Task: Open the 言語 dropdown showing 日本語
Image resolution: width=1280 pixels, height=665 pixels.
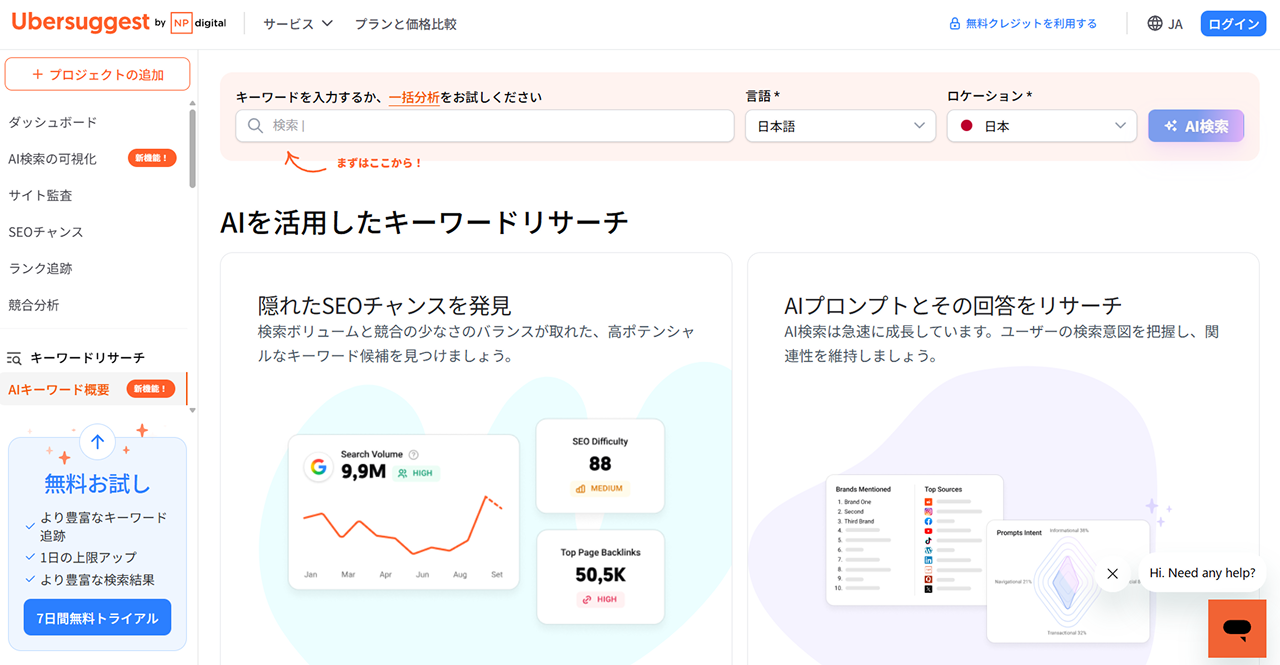Action: click(839, 126)
